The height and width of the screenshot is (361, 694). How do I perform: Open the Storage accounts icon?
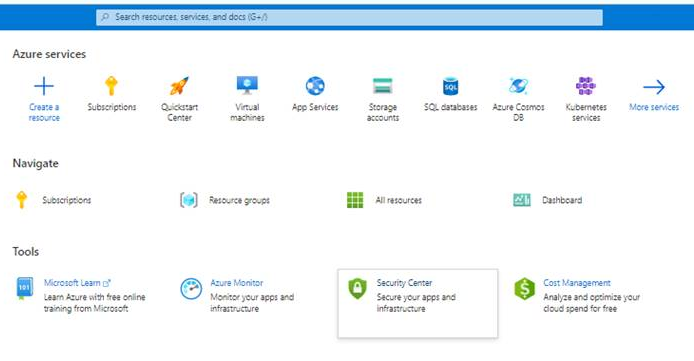tap(382, 86)
